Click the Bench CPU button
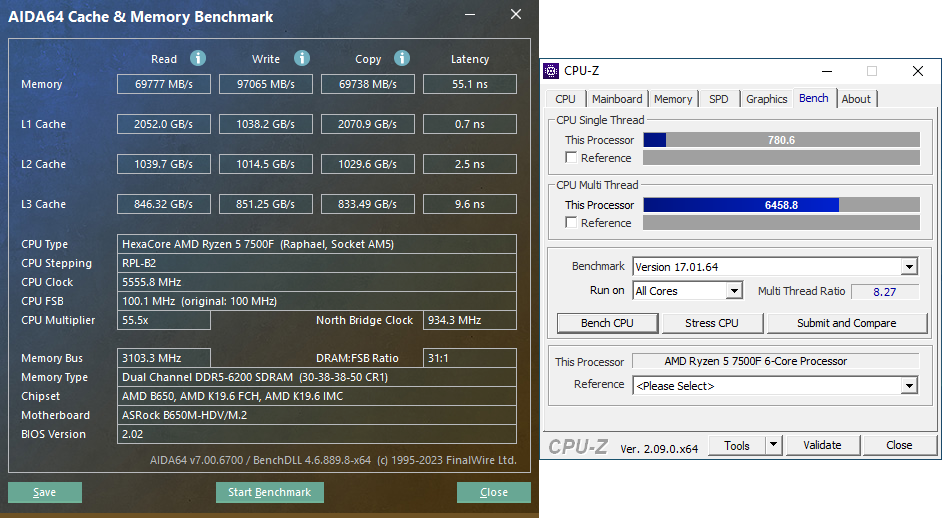This screenshot has height=518, width=942. [x=607, y=323]
